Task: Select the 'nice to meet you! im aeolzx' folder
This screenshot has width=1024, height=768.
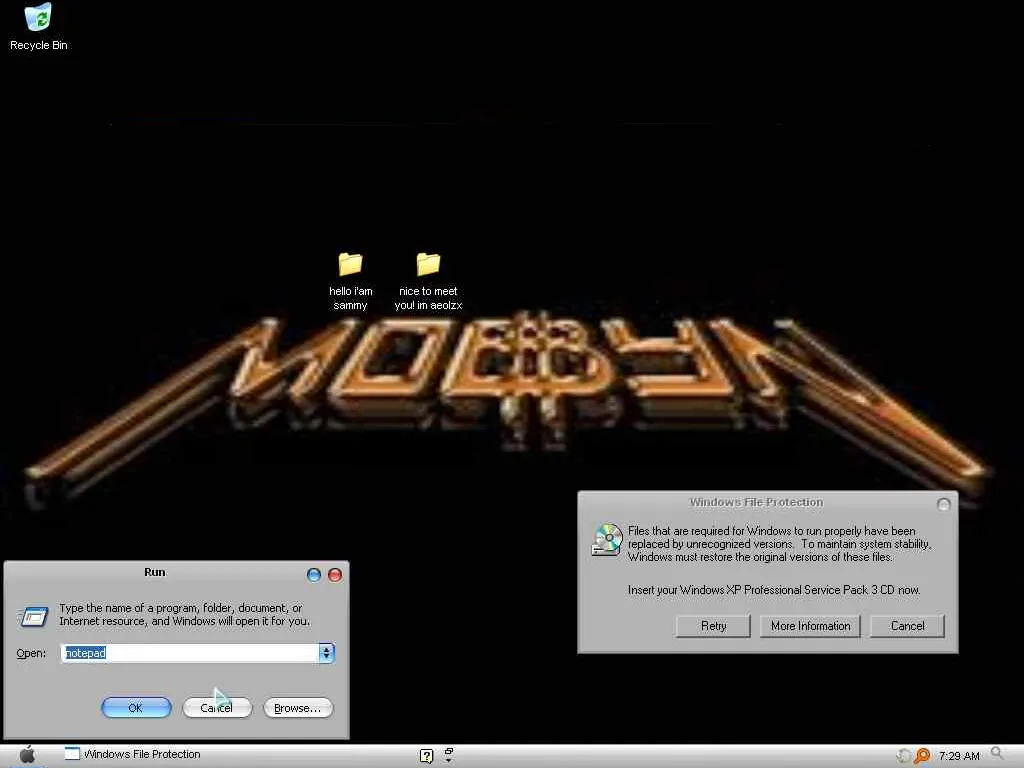Action: click(x=428, y=281)
